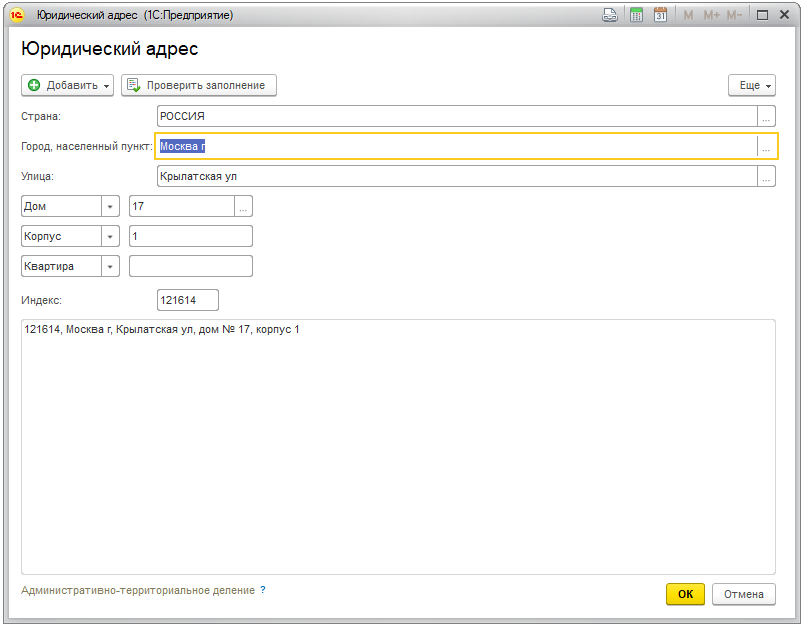Open the calendar icon in title bar
Screen dimensions: 804x628
[x=660, y=16]
